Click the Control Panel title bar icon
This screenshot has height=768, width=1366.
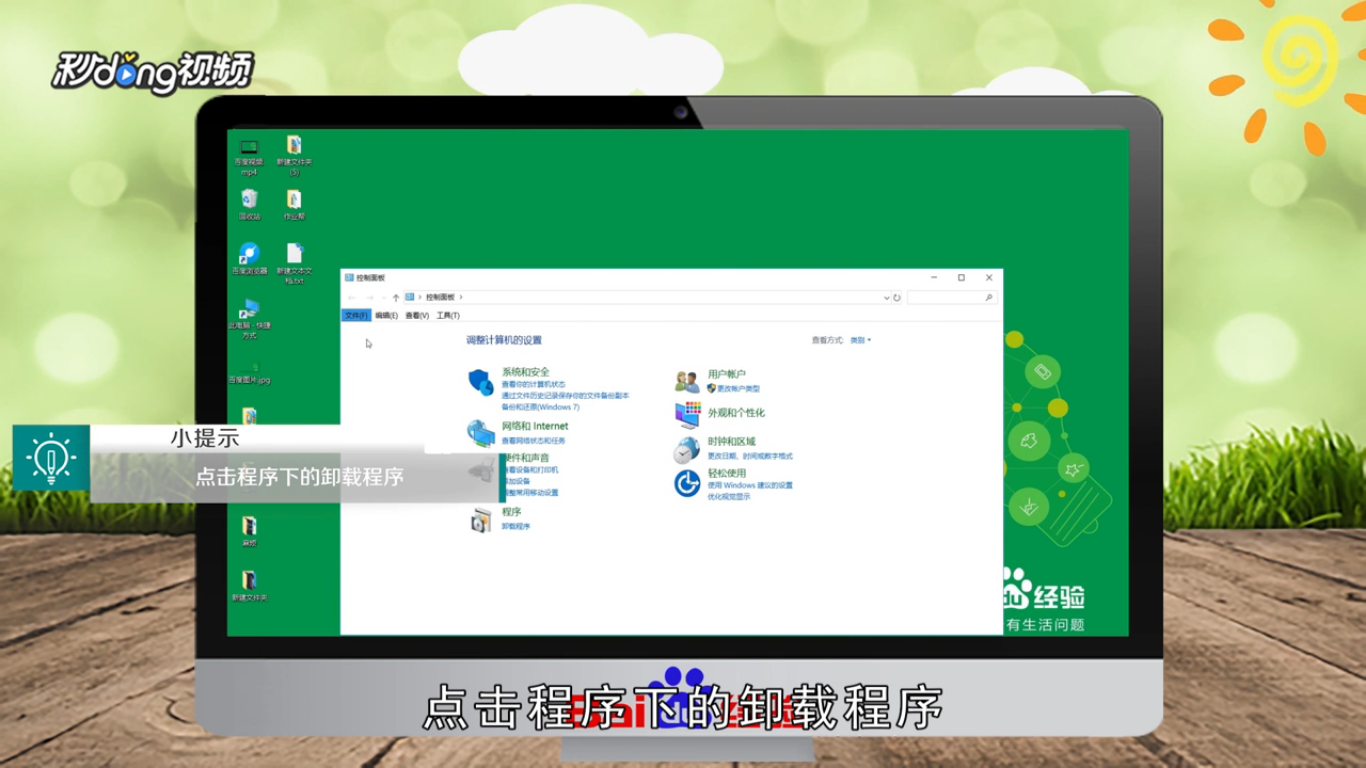coord(349,277)
